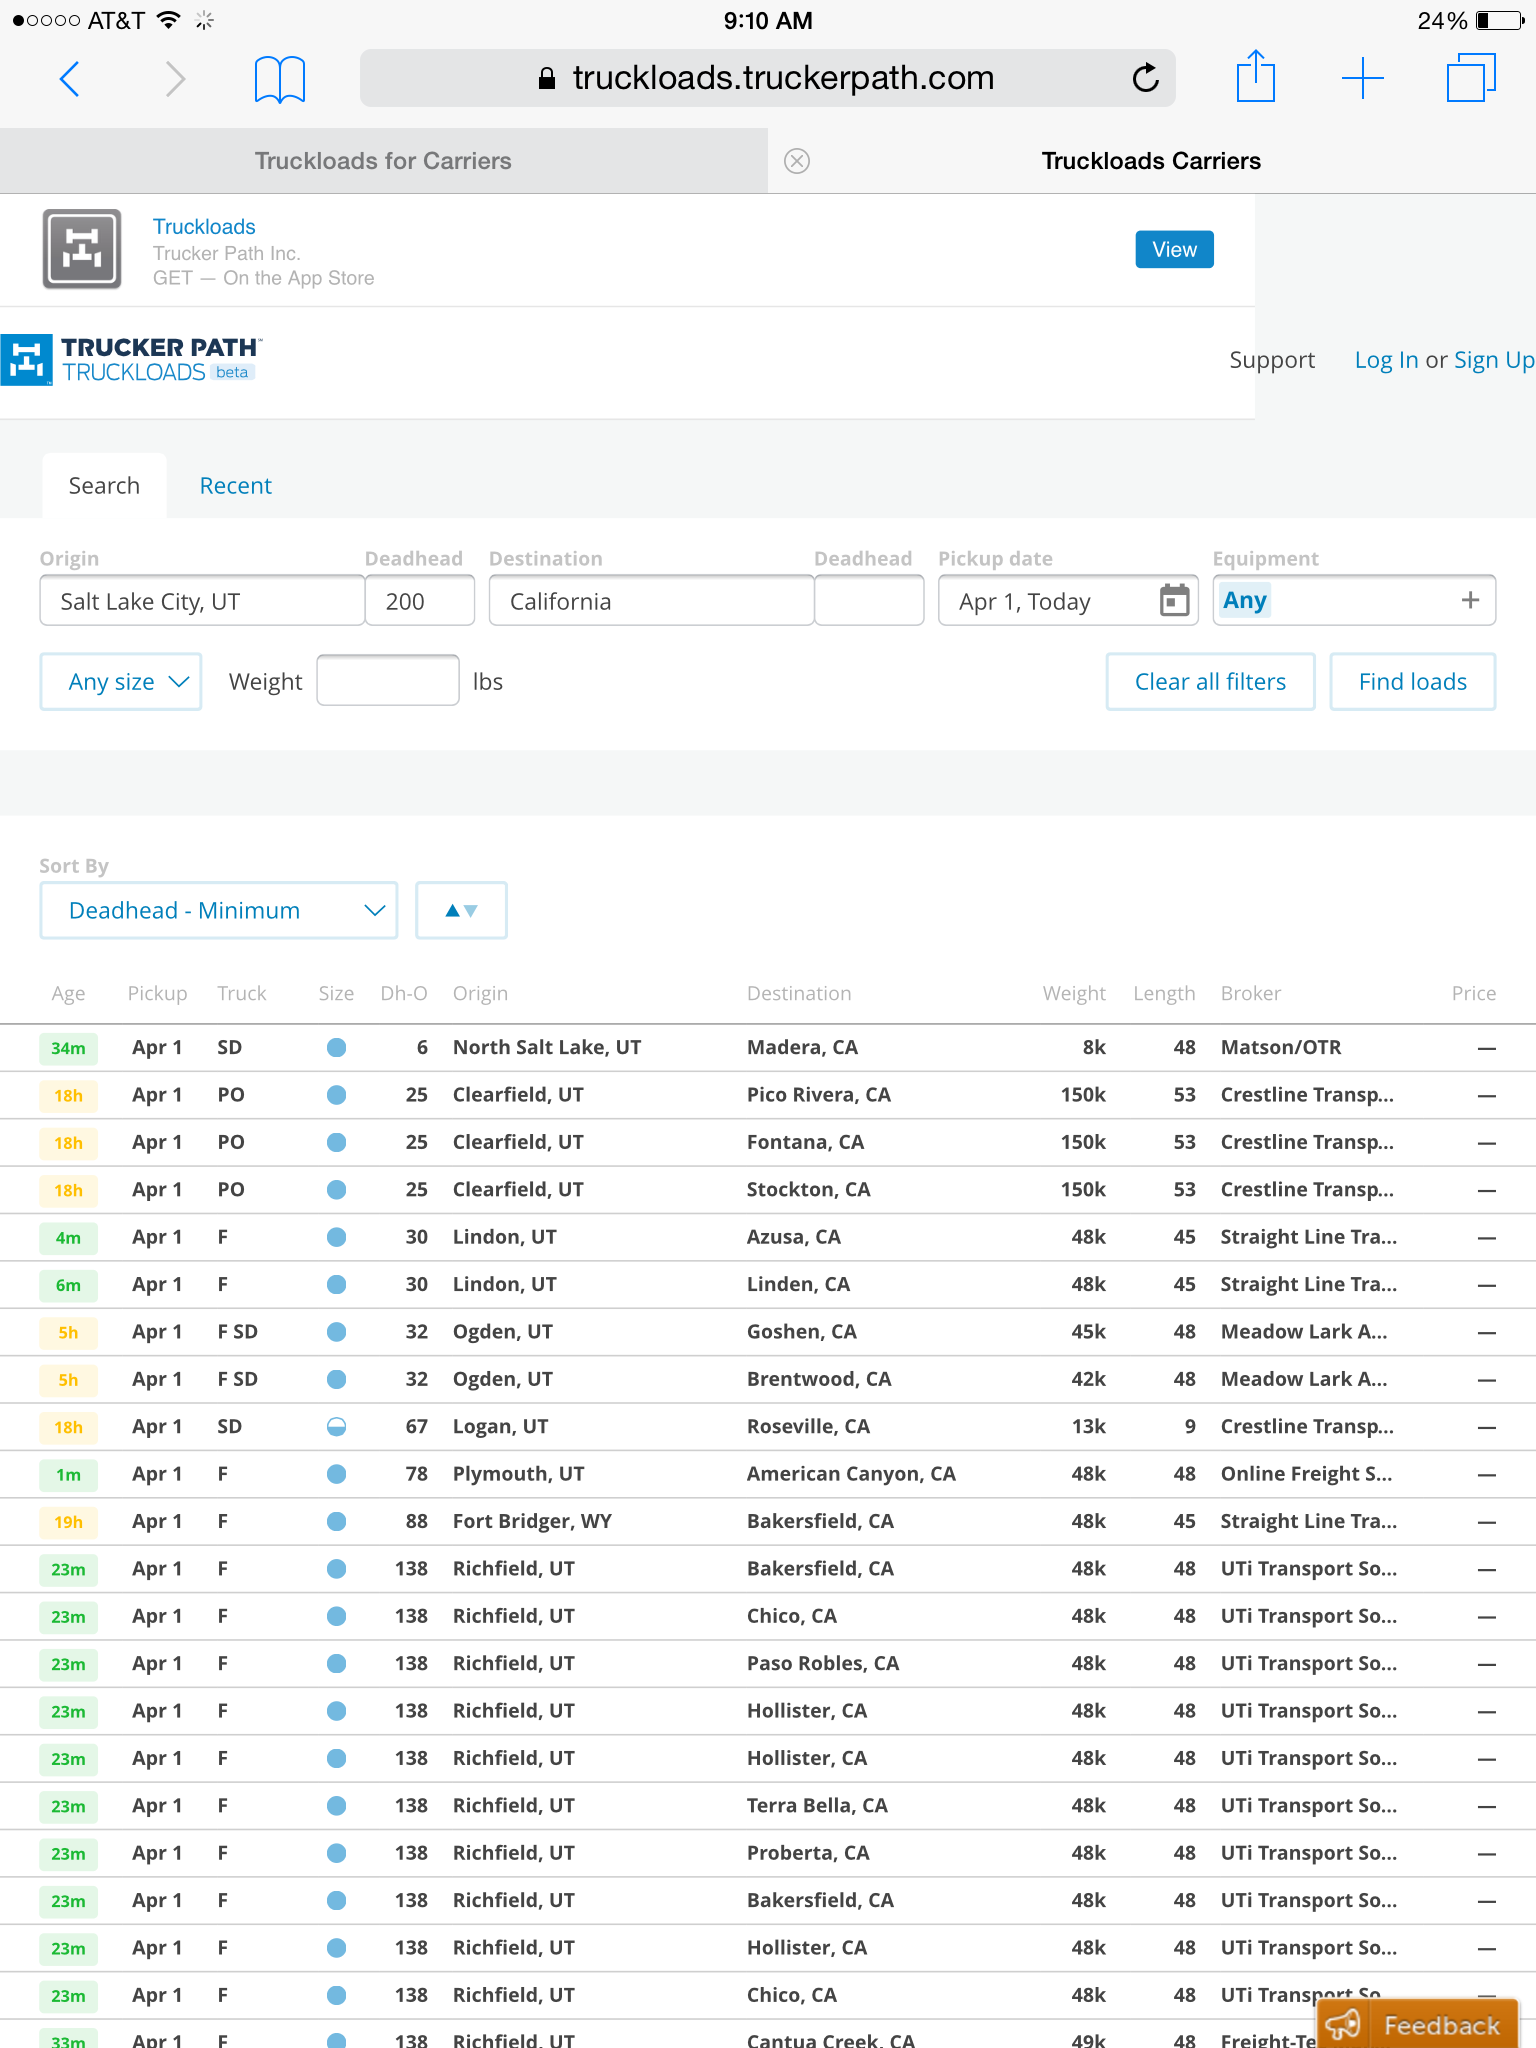Open the Deadhead - Minimum sort dropdown

(219, 910)
